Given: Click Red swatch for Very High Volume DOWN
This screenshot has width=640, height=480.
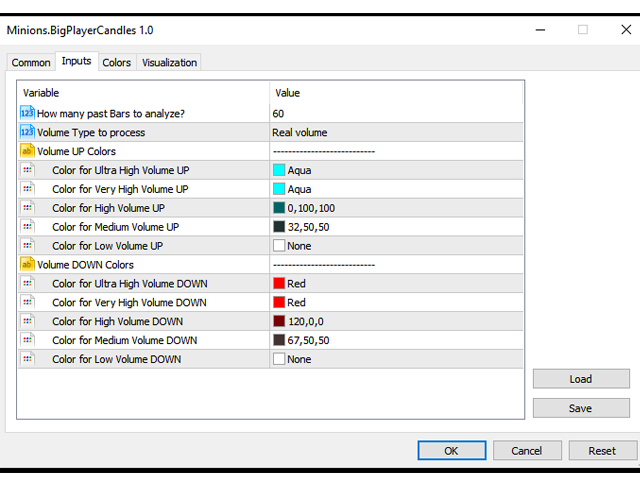Looking at the screenshot, I should [x=279, y=302].
